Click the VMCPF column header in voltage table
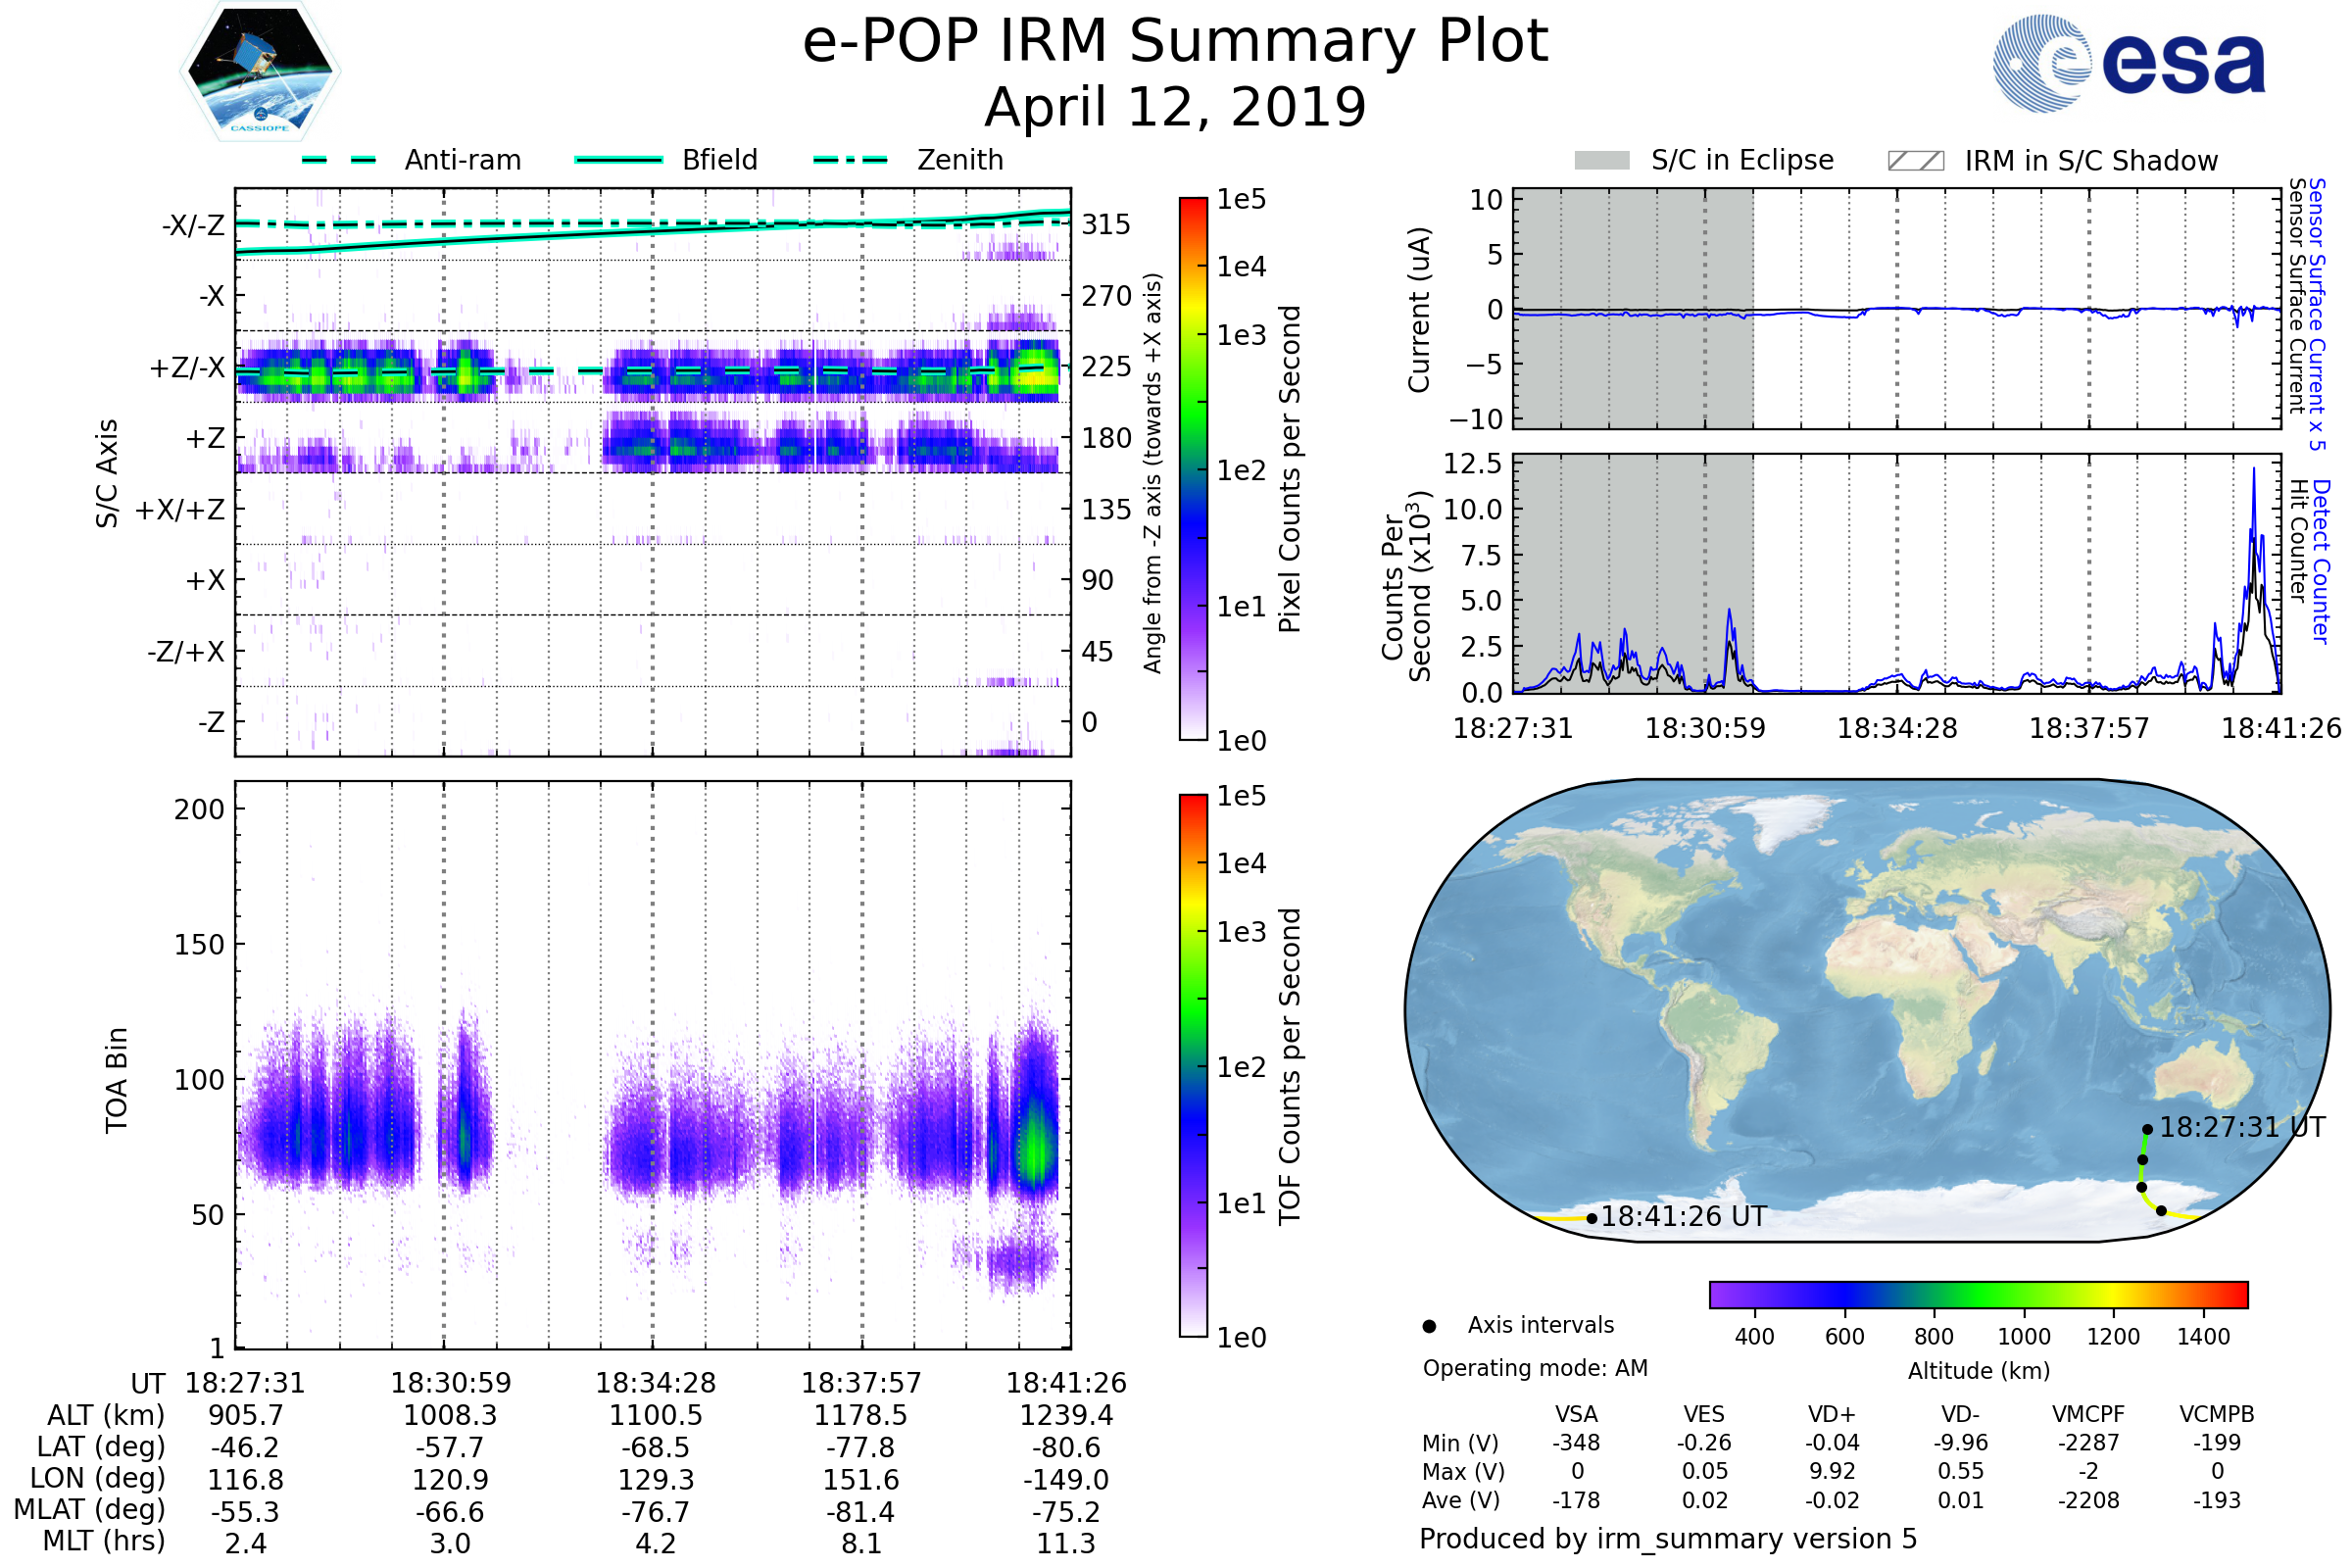Image resolution: width=2352 pixels, height=1568 pixels. pyautogui.click(x=2088, y=1414)
